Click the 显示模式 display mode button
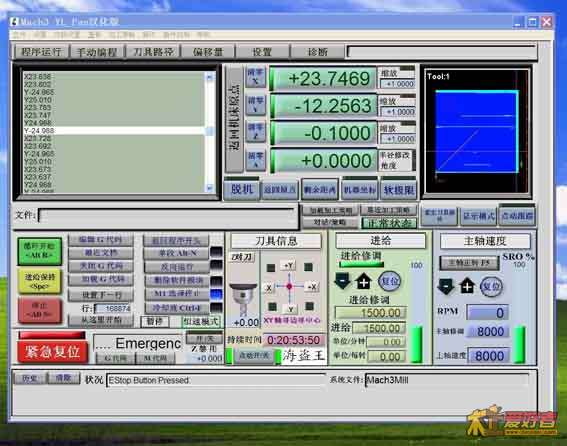Image resolution: width=567 pixels, height=446 pixels. pos(478,216)
